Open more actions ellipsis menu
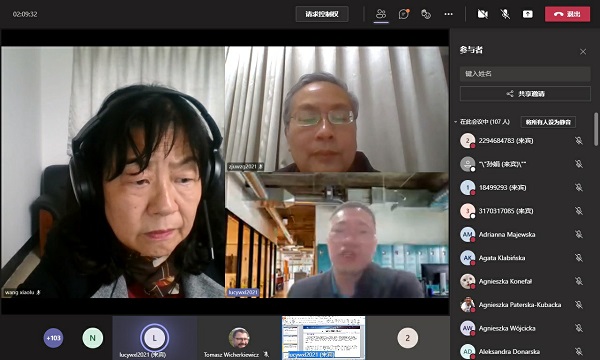This screenshot has width=600, height=360. pyautogui.click(x=448, y=14)
